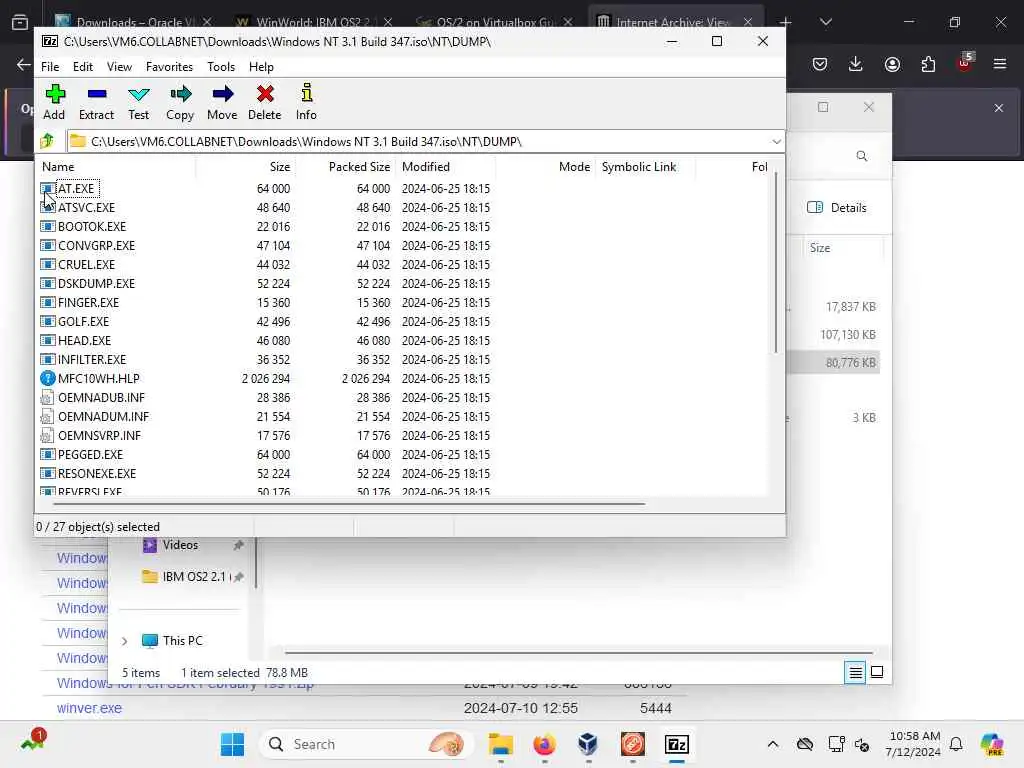
Task: Click the OEMNADUB.INF file icon
Action: (47, 397)
